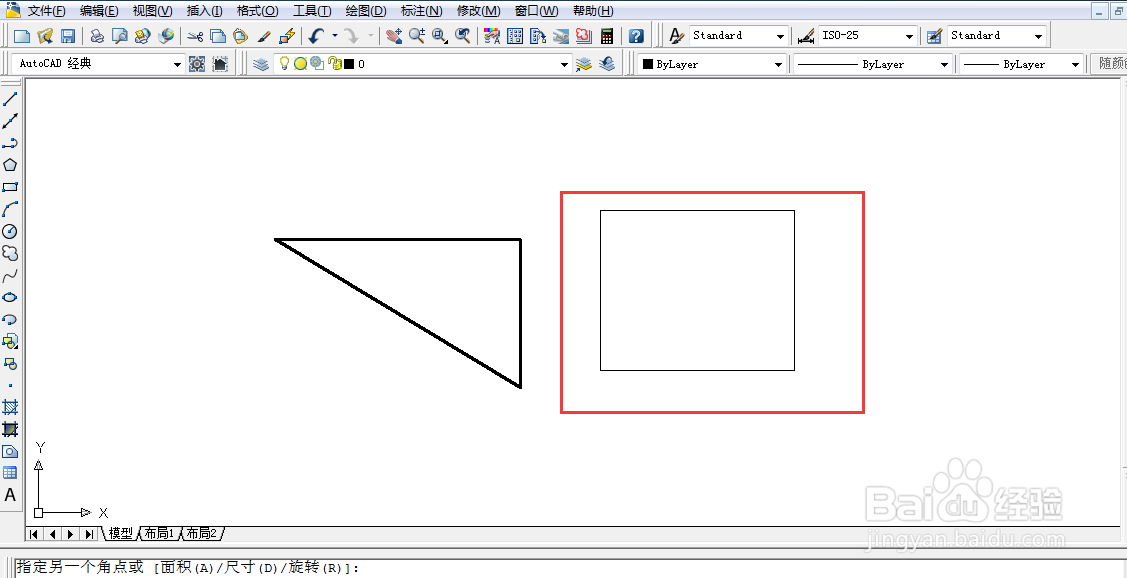Open the AutoCAD 经典 workspace dropdown

coord(178,65)
